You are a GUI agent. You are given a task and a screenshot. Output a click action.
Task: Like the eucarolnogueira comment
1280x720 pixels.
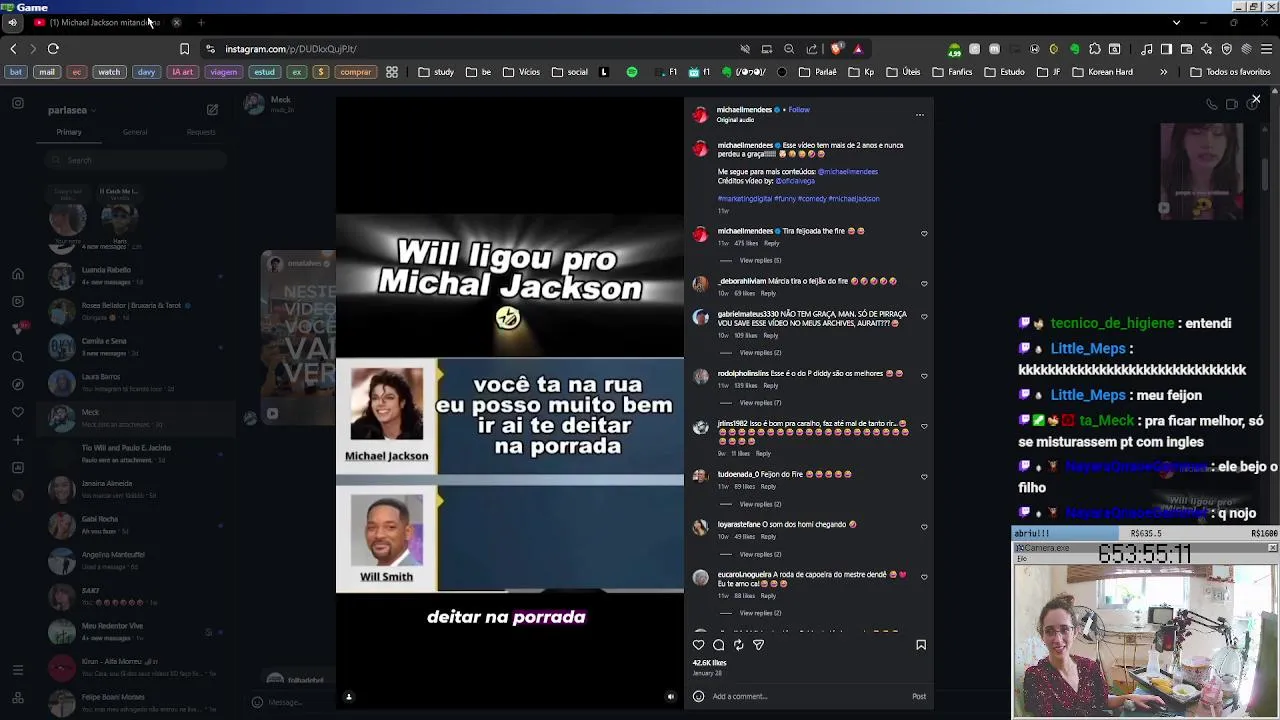[924, 577]
